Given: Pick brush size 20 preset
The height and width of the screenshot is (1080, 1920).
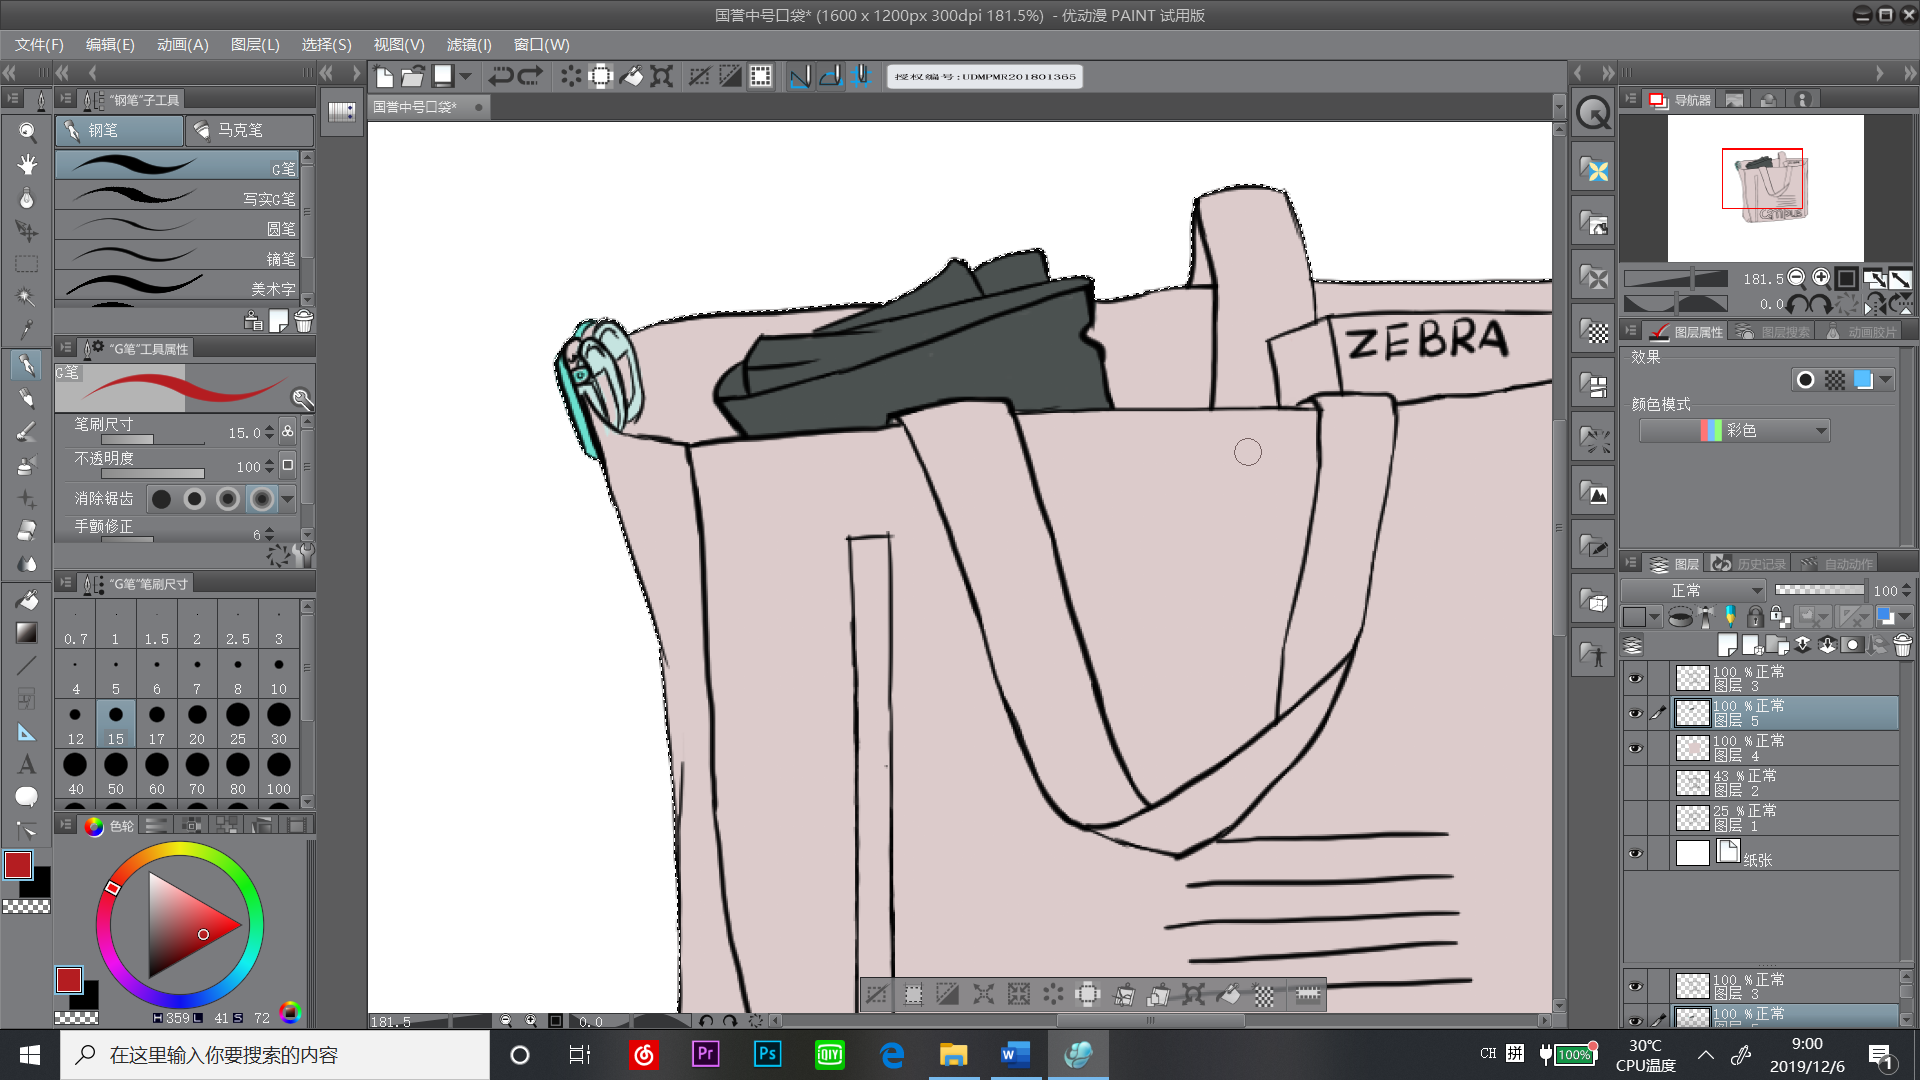Looking at the screenshot, I should tap(197, 724).
